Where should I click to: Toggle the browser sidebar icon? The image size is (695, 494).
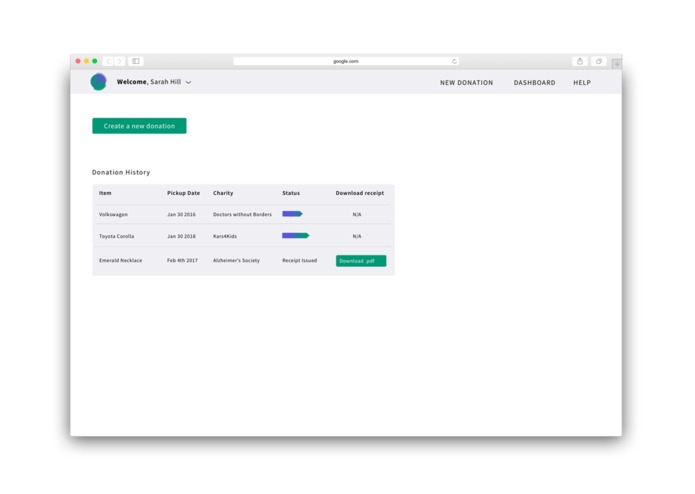click(136, 61)
